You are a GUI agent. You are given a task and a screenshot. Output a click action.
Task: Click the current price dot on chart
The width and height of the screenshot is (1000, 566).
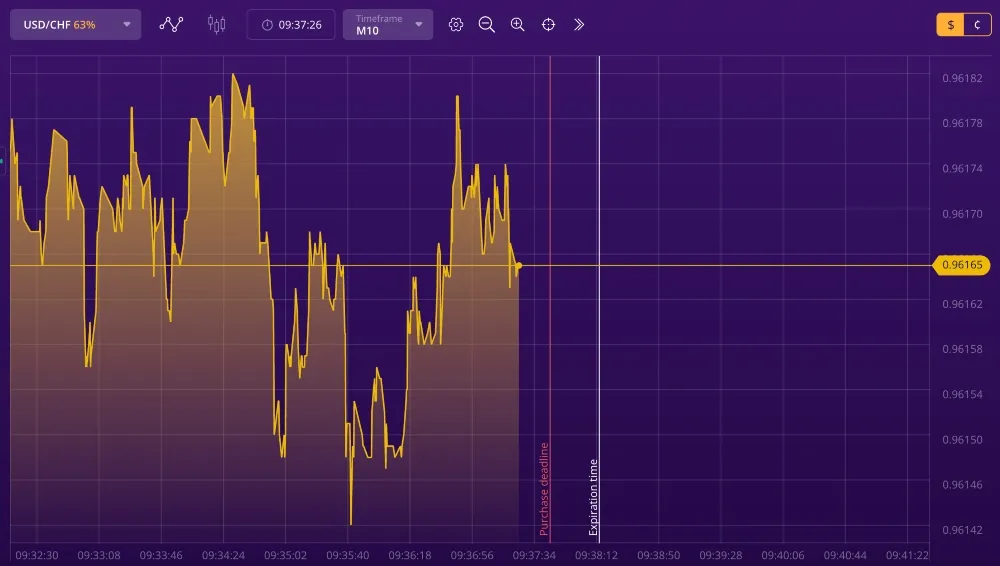[x=518, y=265]
